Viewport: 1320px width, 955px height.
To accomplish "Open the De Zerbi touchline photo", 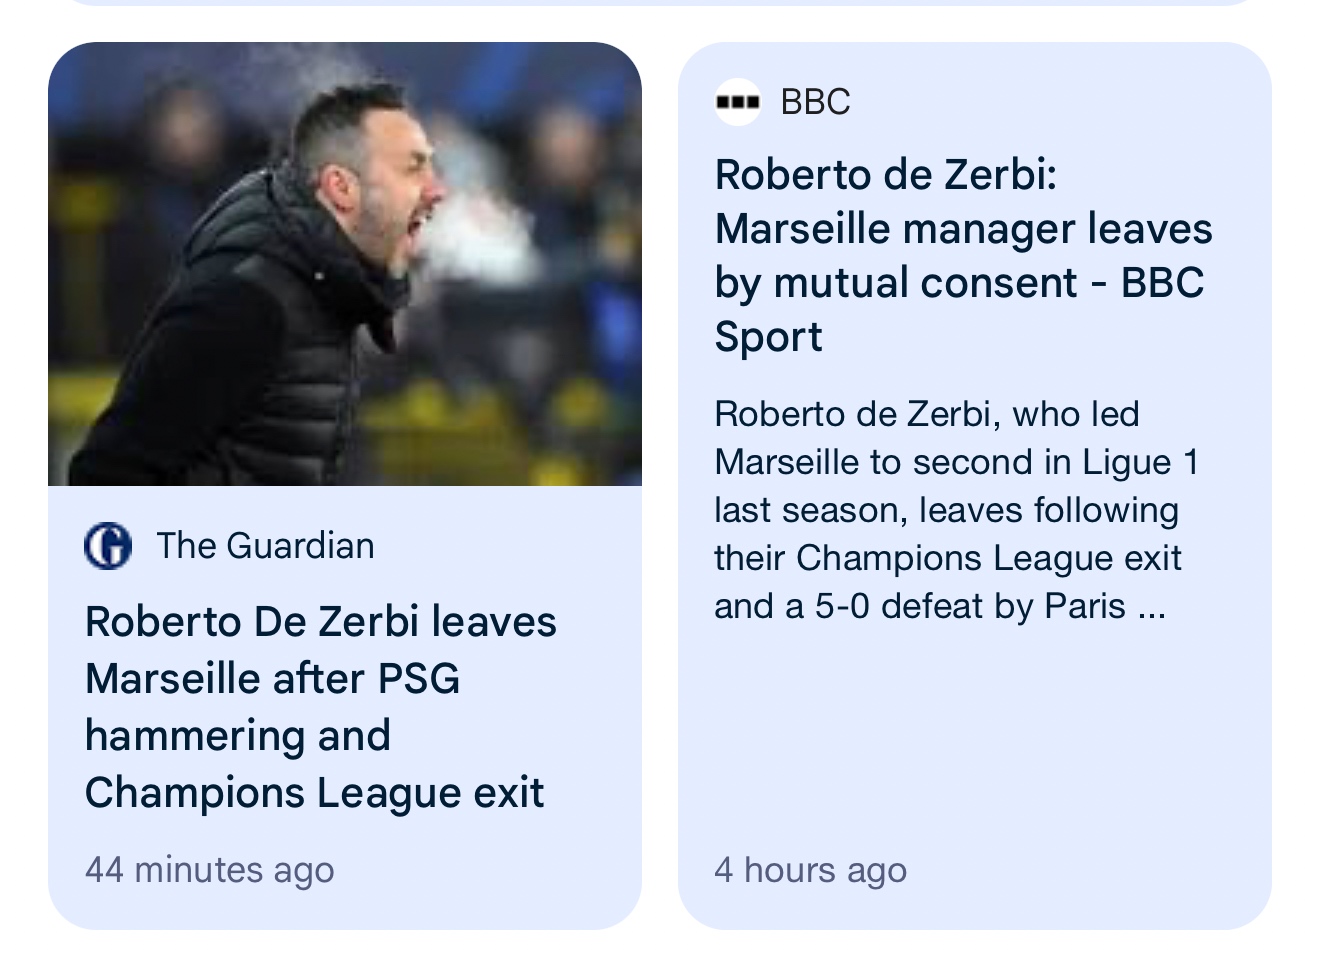I will pos(345,264).
